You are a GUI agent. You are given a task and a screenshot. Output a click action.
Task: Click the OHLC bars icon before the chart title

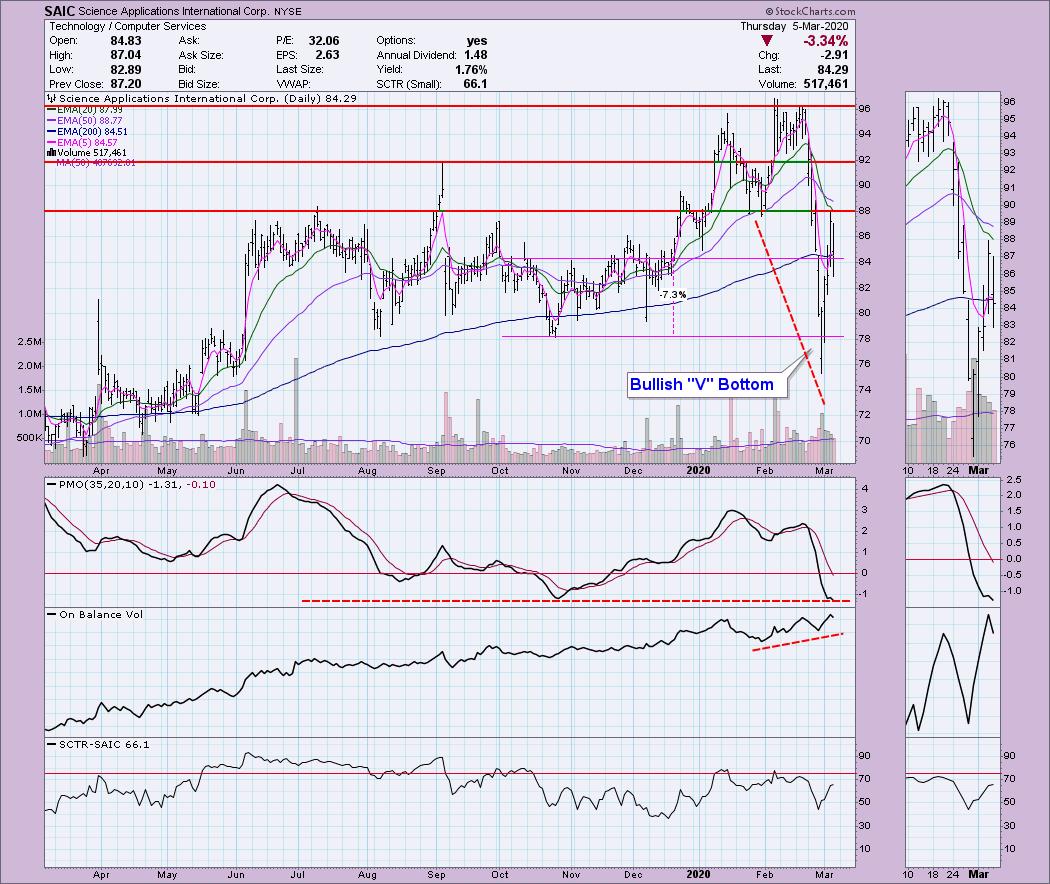[52, 98]
